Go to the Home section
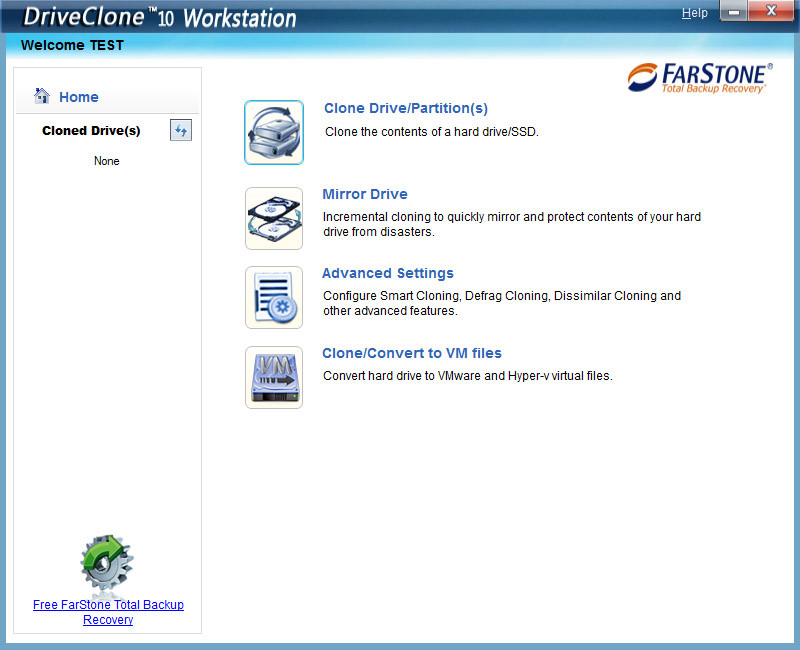The height and width of the screenshot is (650, 800). click(79, 97)
